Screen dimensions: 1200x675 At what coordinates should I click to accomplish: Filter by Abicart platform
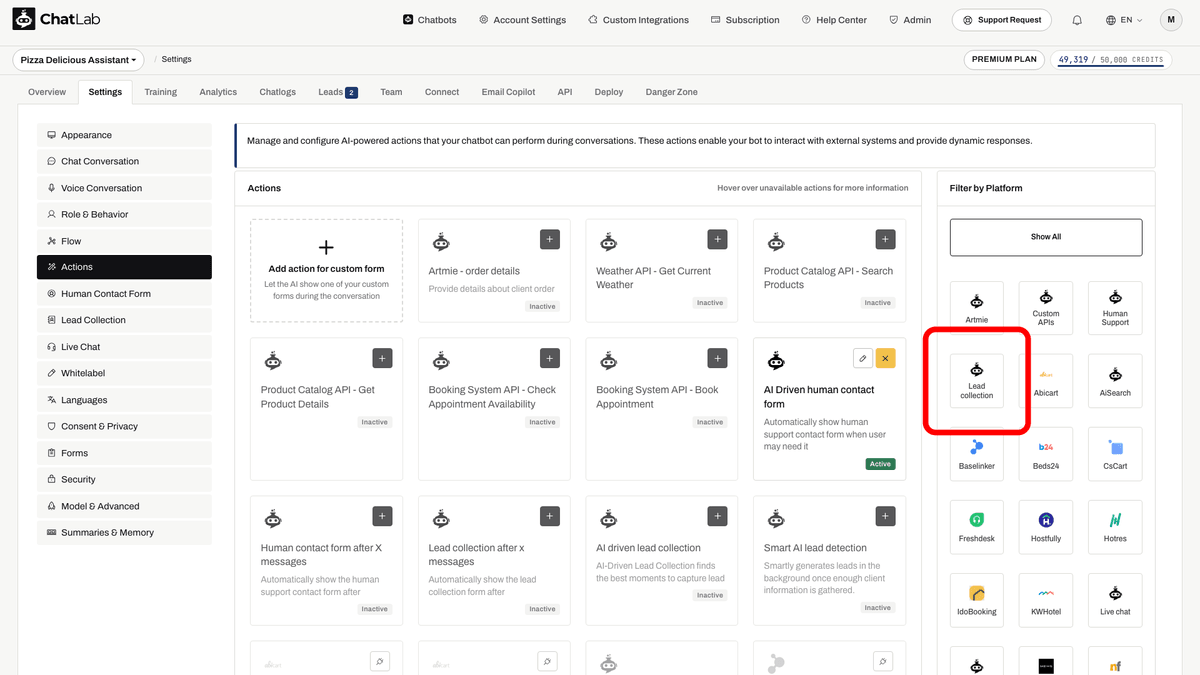[x=1046, y=380]
